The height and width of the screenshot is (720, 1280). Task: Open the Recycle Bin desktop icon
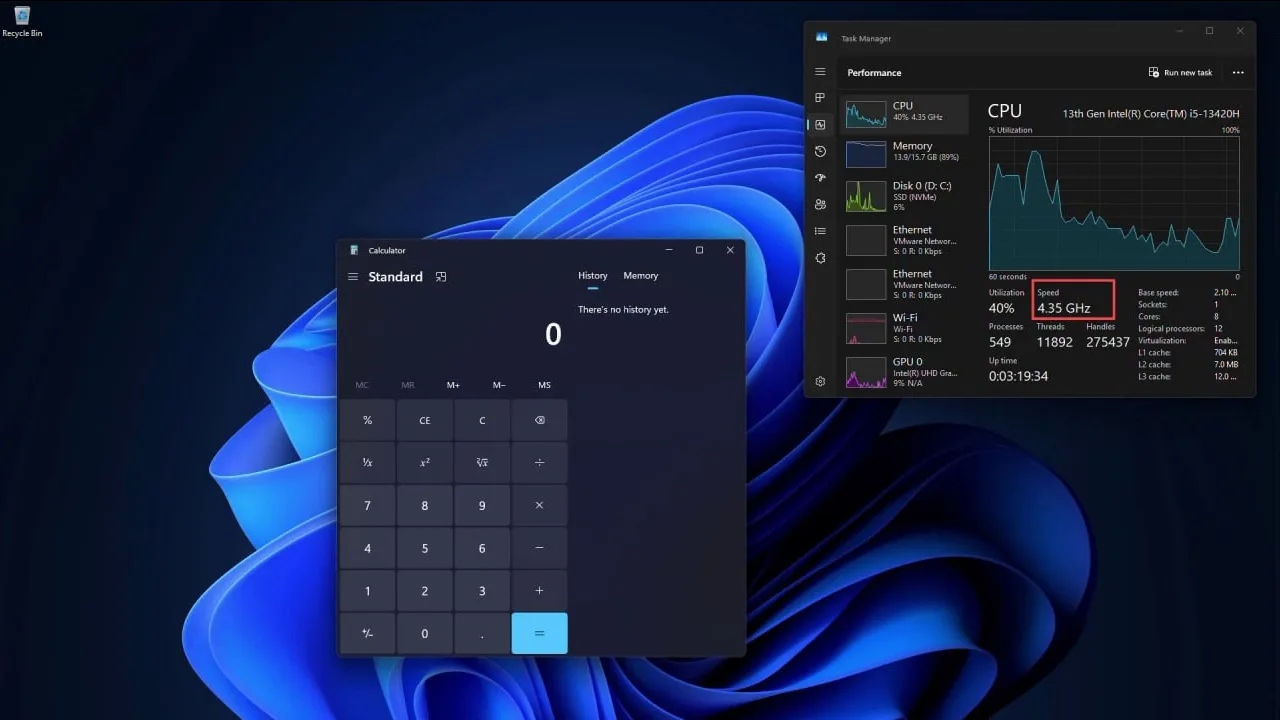pos(22,21)
